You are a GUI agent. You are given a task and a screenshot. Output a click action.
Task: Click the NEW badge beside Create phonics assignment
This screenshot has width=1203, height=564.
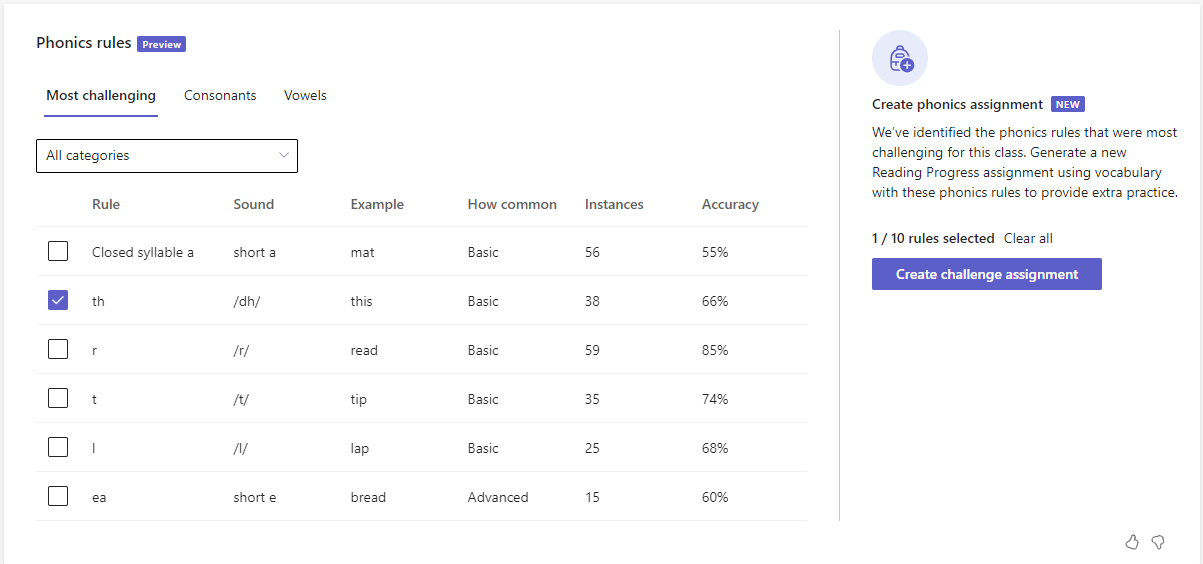(x=1067, y=104)
